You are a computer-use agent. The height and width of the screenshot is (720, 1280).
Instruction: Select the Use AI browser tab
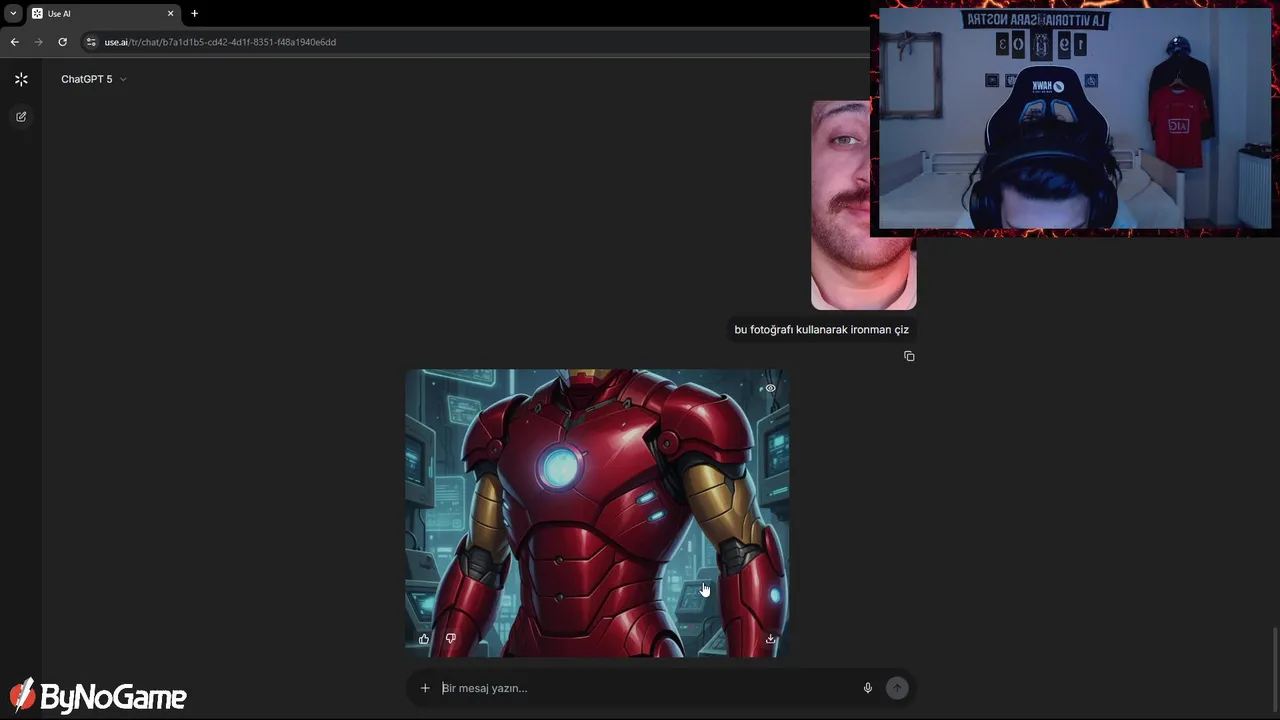pyautogui.click(x=102, y=14)
